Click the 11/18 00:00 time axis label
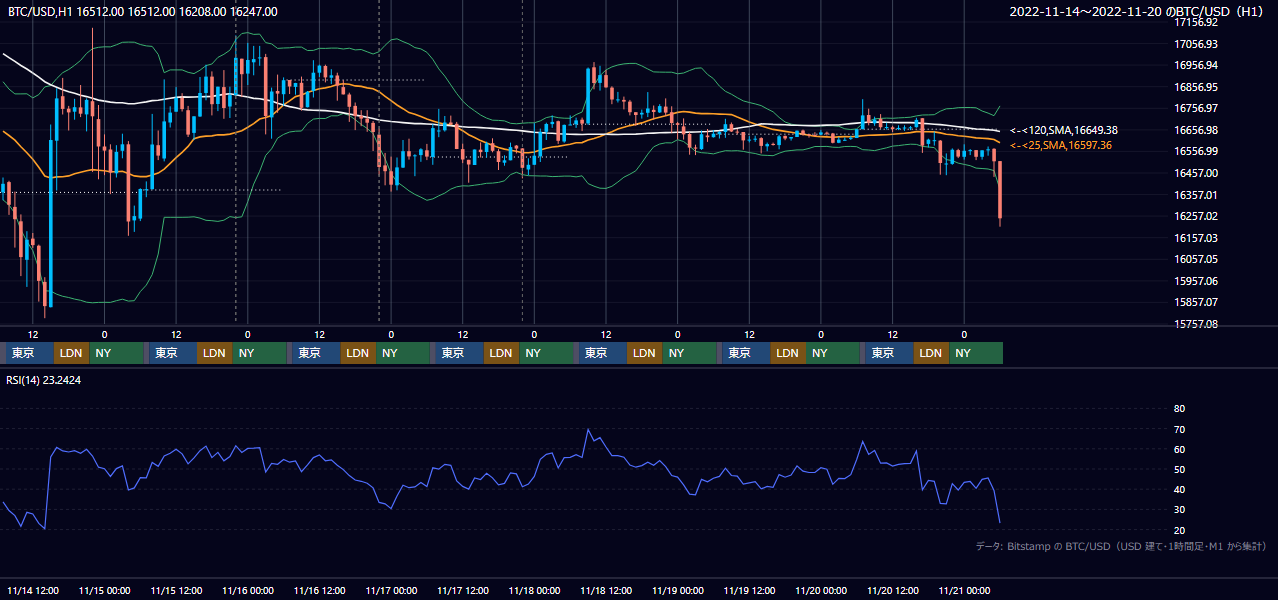Screen dimensions: 1278x600 pos(535,591)
